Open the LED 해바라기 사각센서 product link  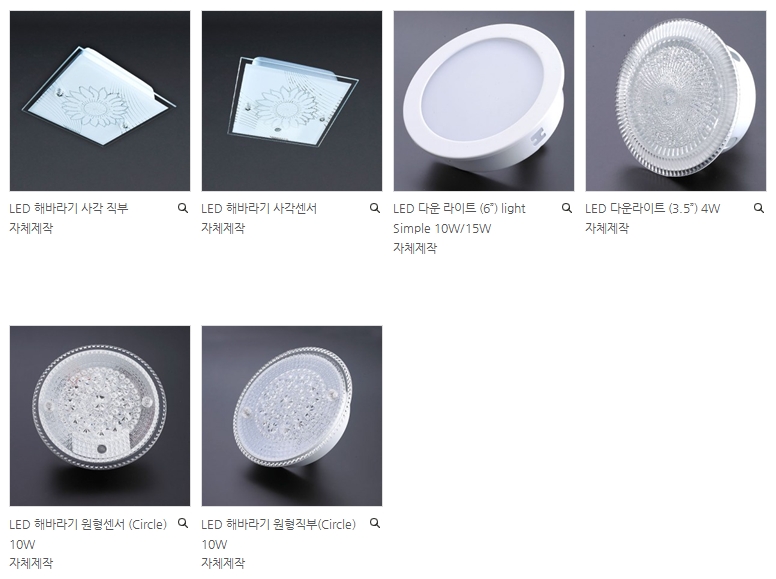[259, 208]
